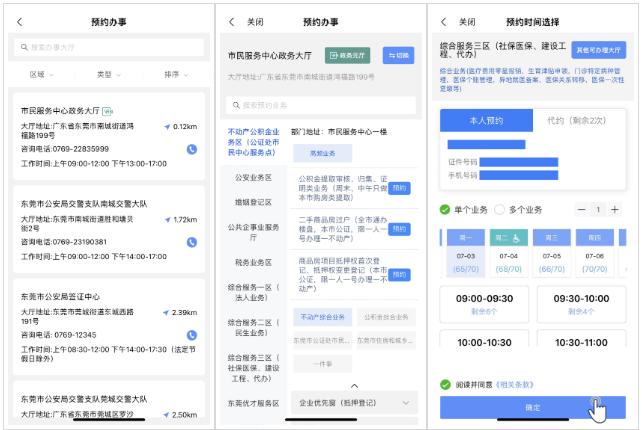This screenshot has height=430, width=642.
Task: Navigate via 1.72km location arrow
Action: 167,220
